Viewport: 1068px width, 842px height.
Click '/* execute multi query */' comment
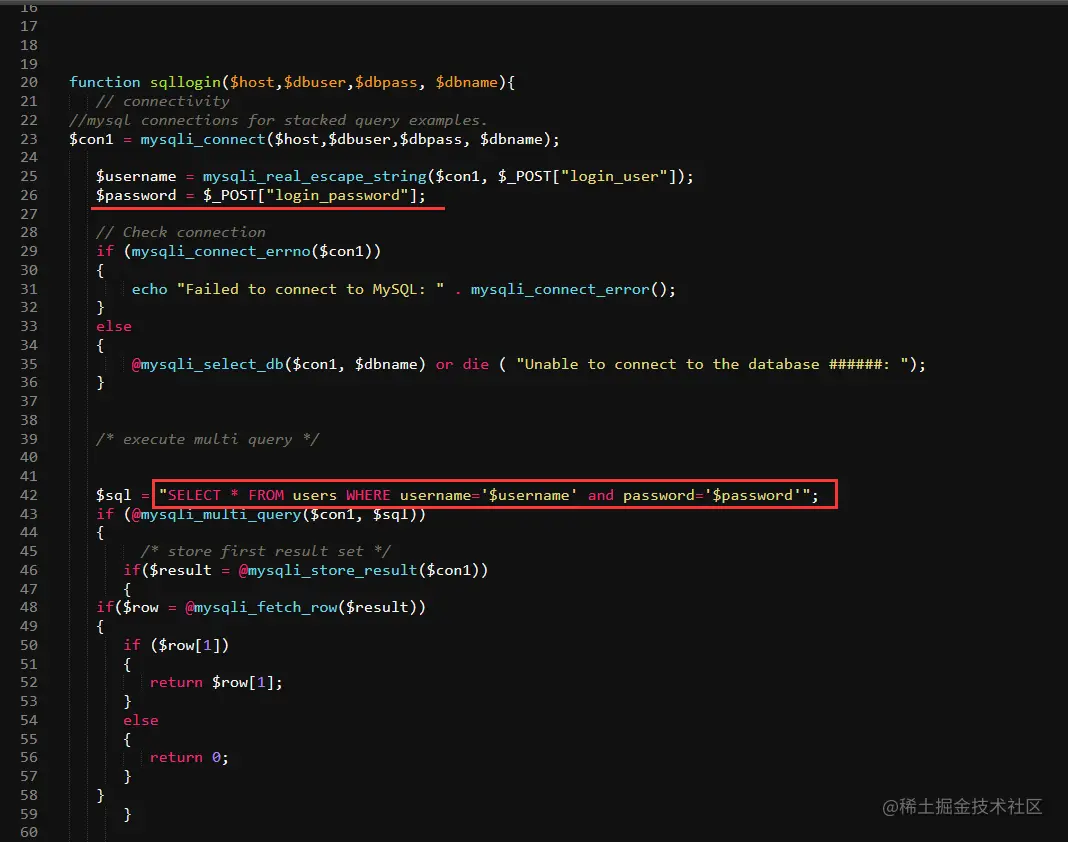pos(207,439)
